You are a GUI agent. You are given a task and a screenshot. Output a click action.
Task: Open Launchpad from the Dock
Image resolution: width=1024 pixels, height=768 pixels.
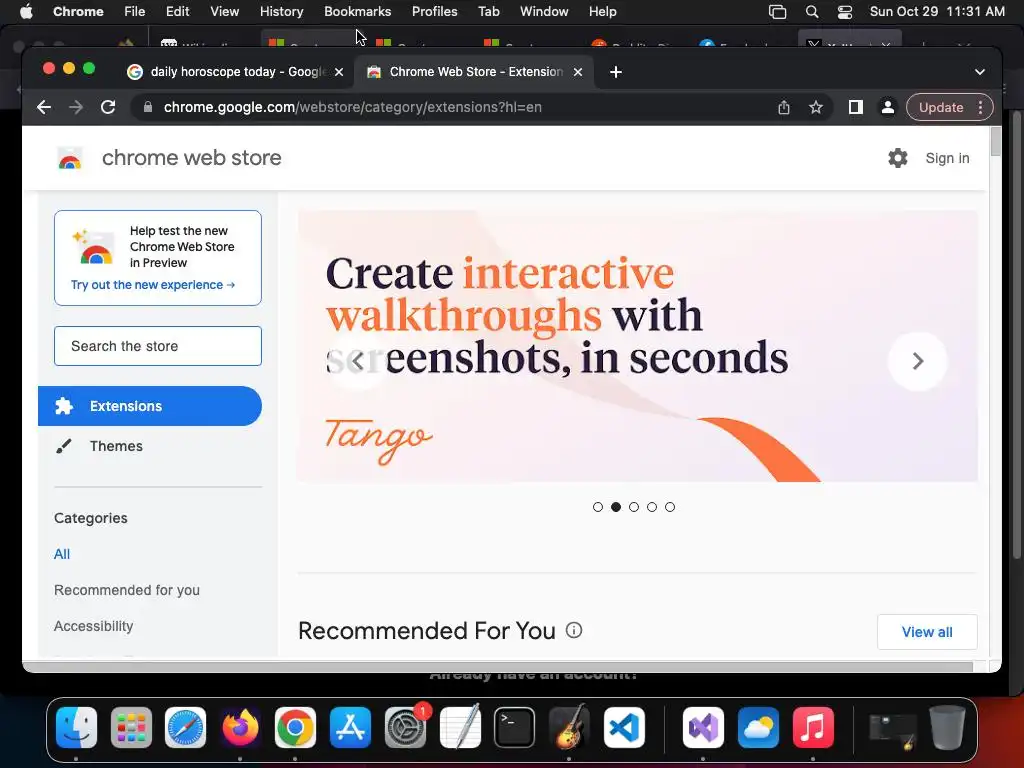(x=131, y=728)
